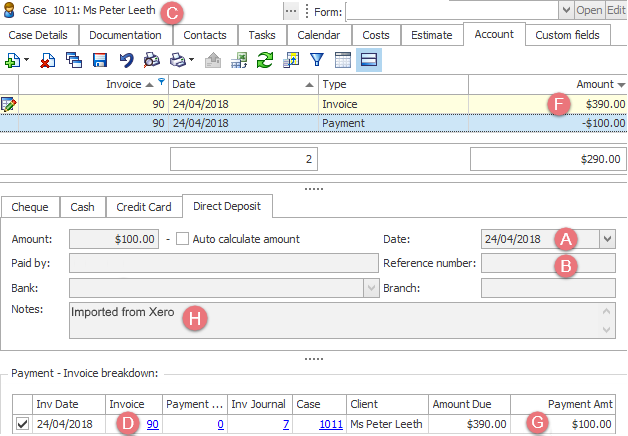Switch to the Costs tab

(x=376, y=35)
